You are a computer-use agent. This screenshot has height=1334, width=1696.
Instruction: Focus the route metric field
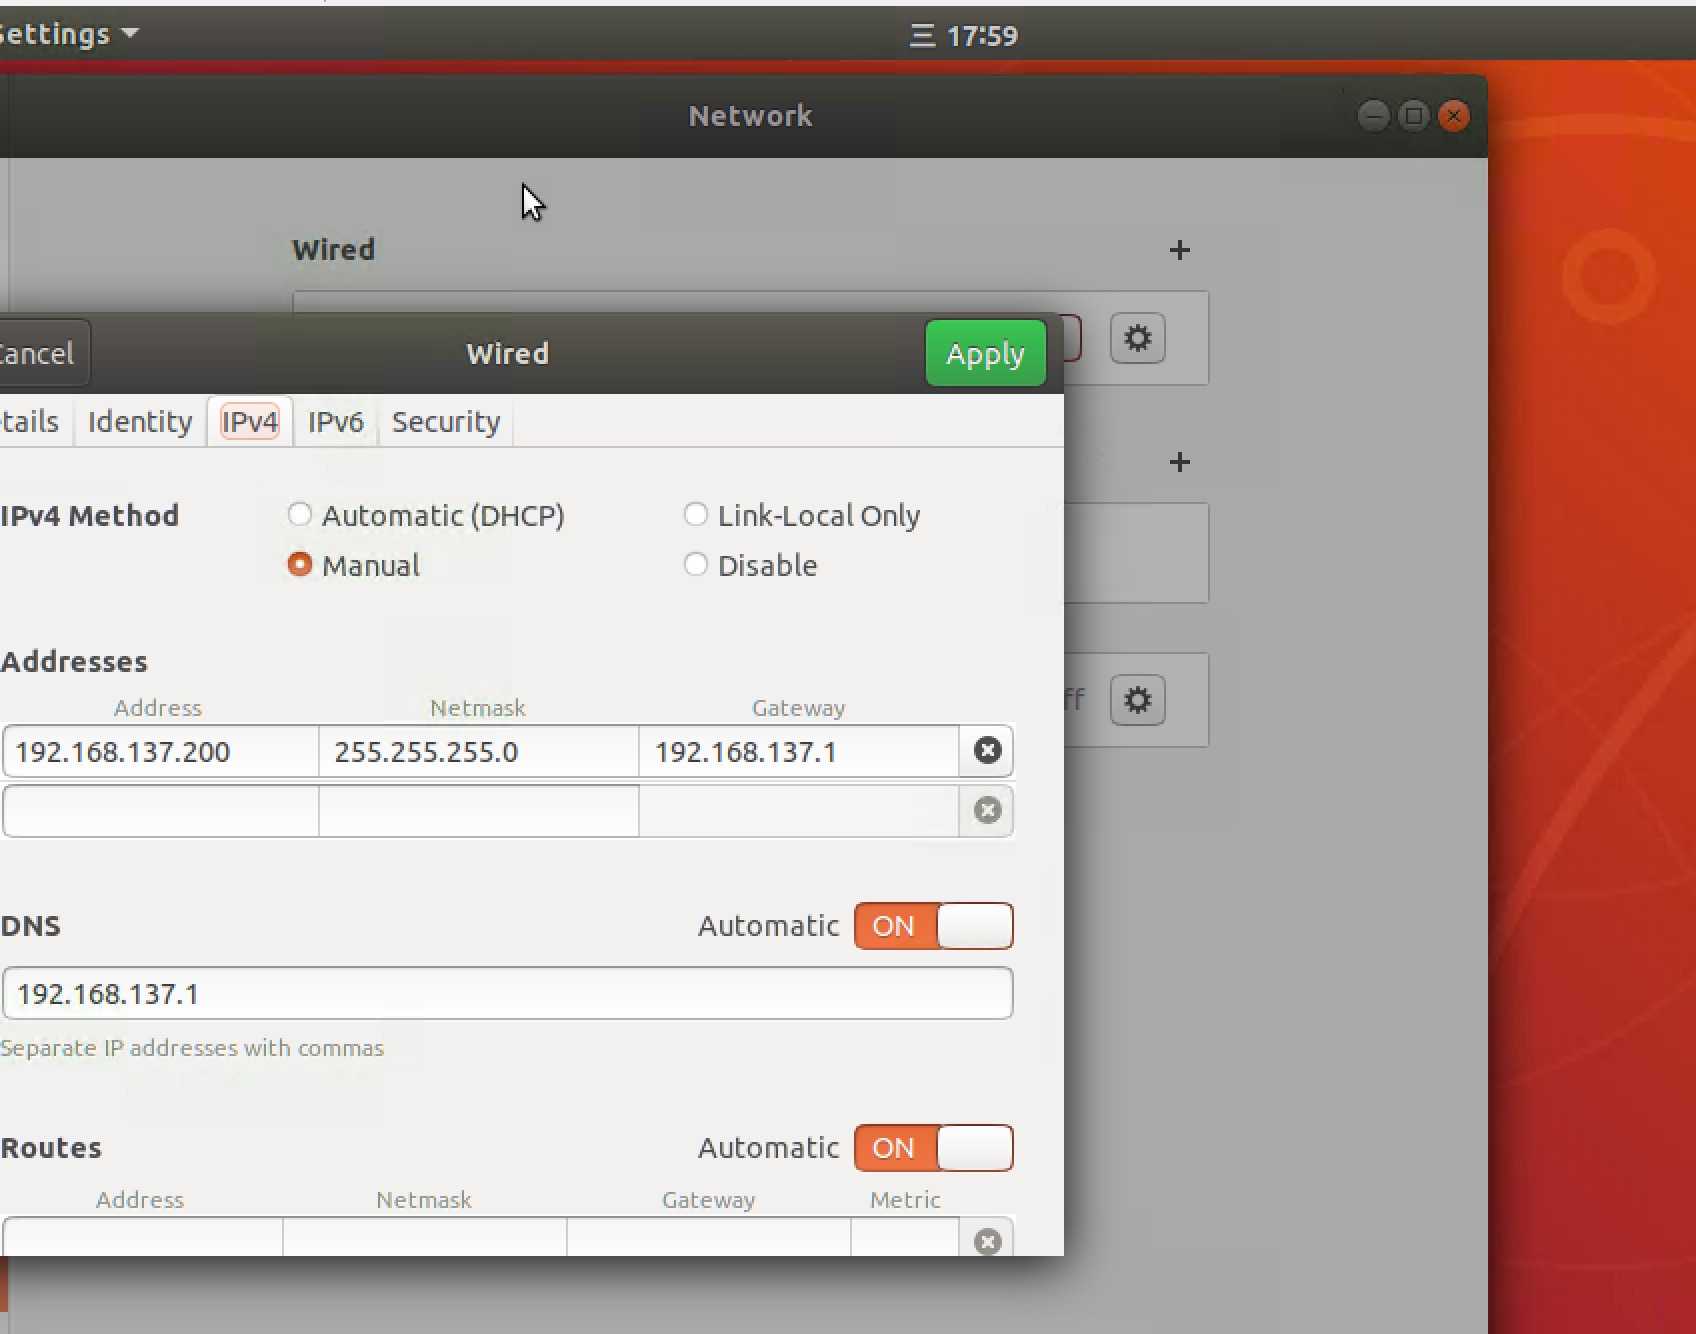click(x=905, y=1238)
